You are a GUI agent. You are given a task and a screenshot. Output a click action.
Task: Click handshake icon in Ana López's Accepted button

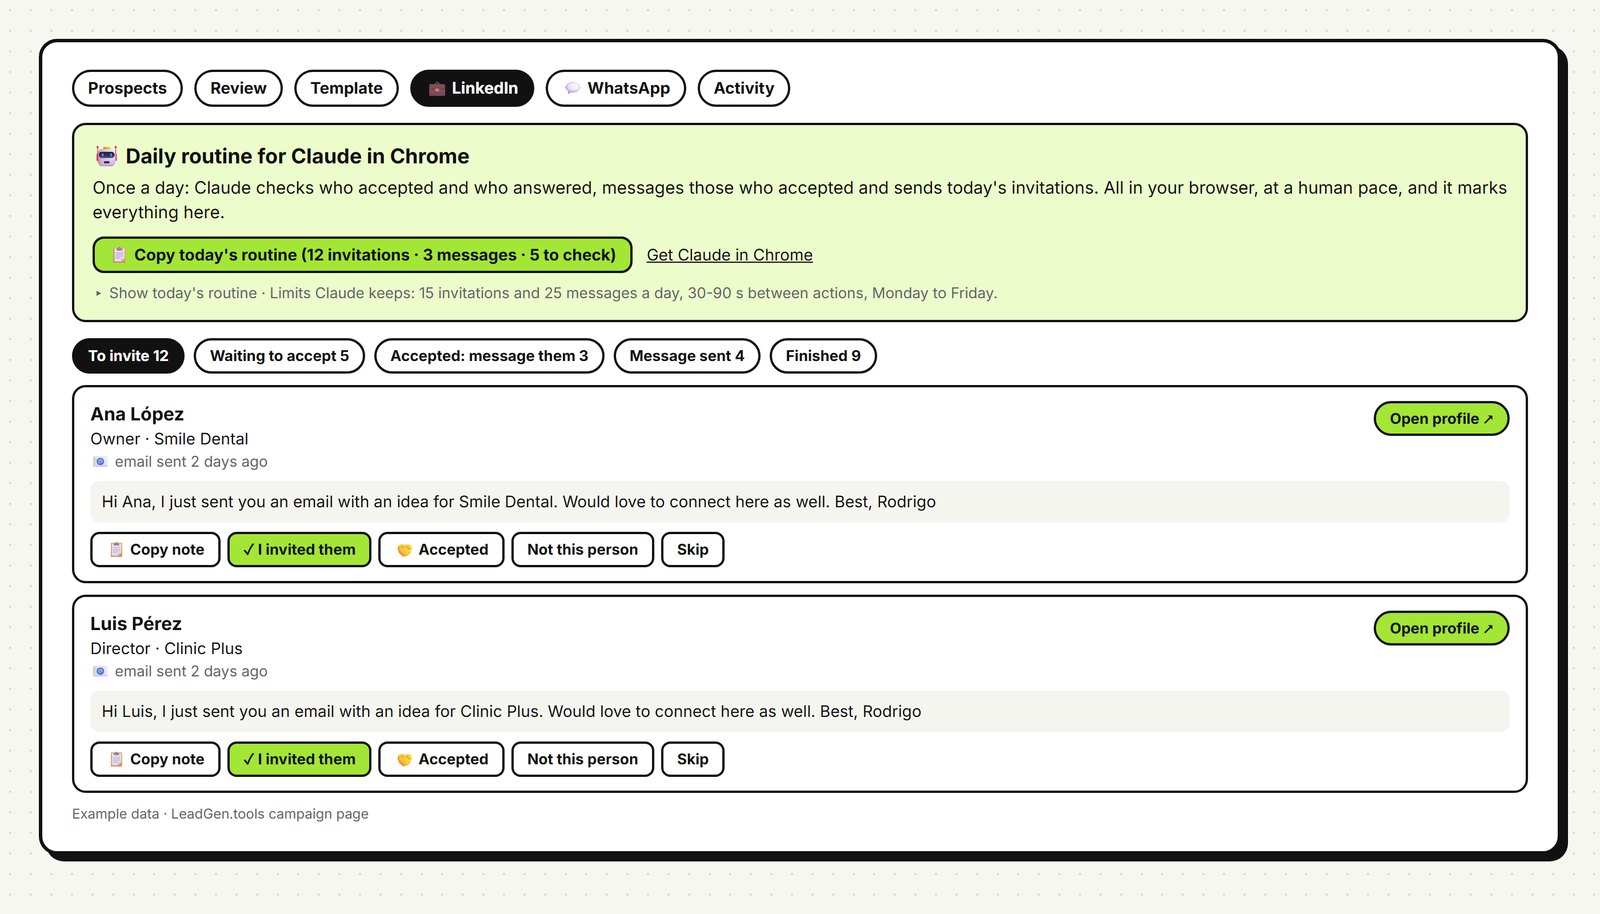[x=404, y=550]
